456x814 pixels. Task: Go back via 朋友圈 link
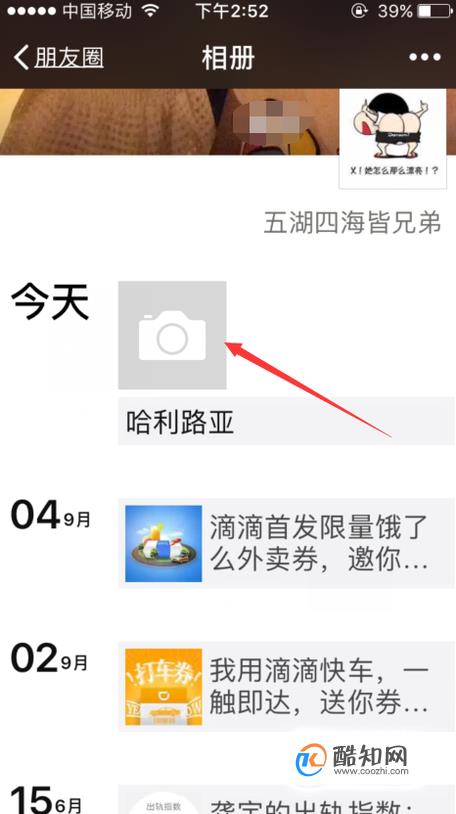(69, 58)
